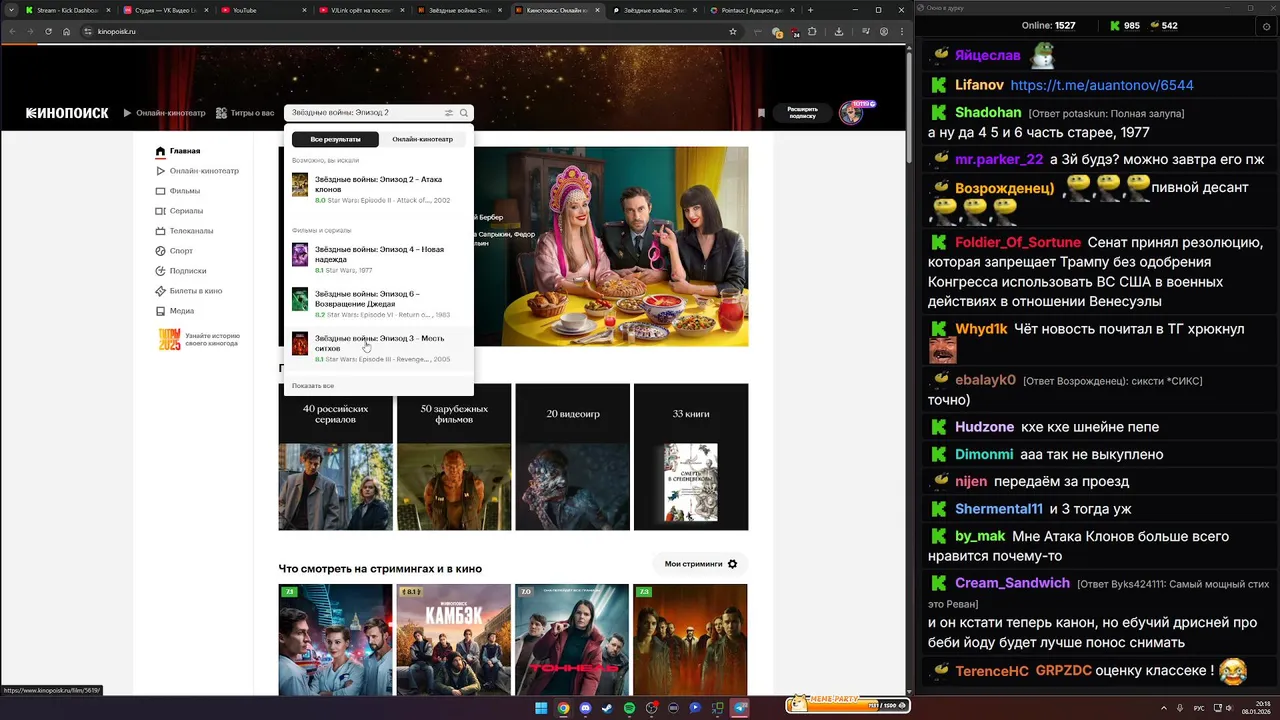Viewport: 1280px width, 720px height.
Task: Switch to Студия VK Видео tab
Action: point(163,10)
